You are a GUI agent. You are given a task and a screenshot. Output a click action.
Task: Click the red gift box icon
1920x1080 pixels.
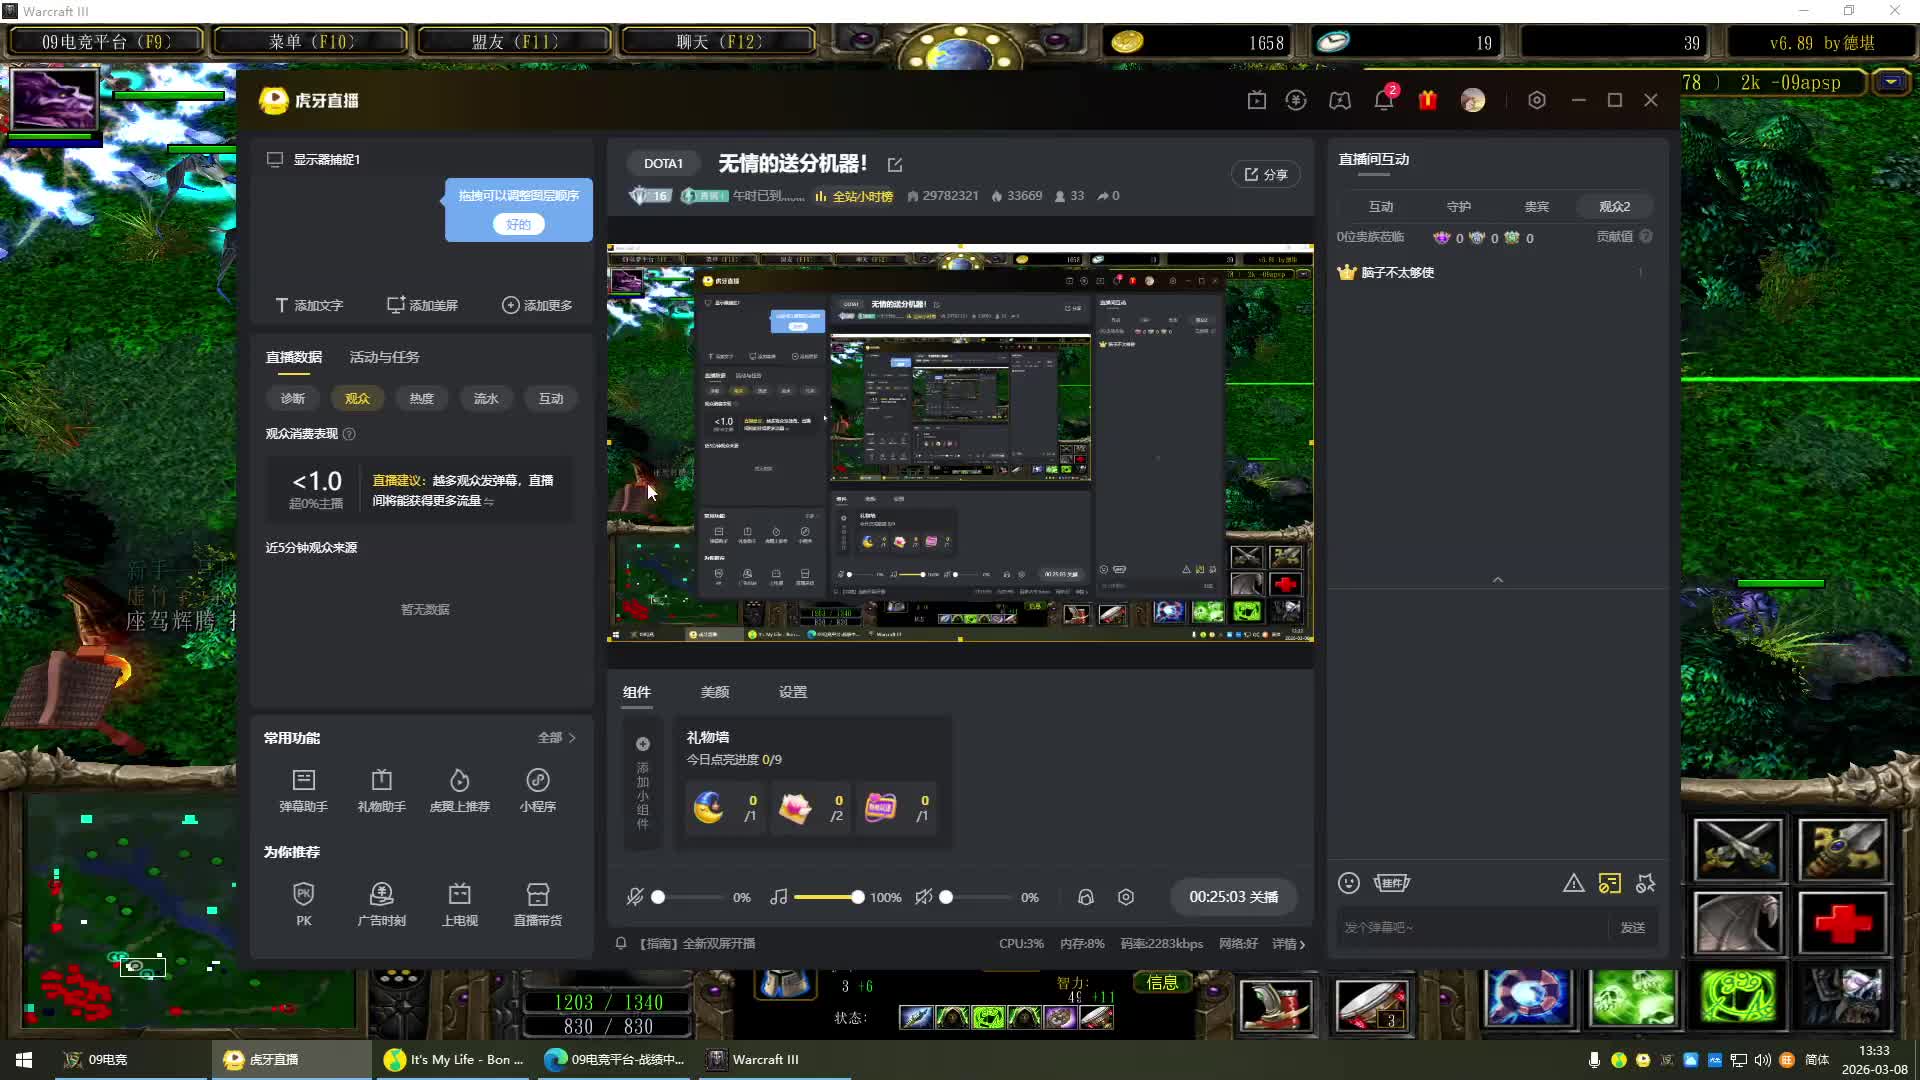point(1427,101)
